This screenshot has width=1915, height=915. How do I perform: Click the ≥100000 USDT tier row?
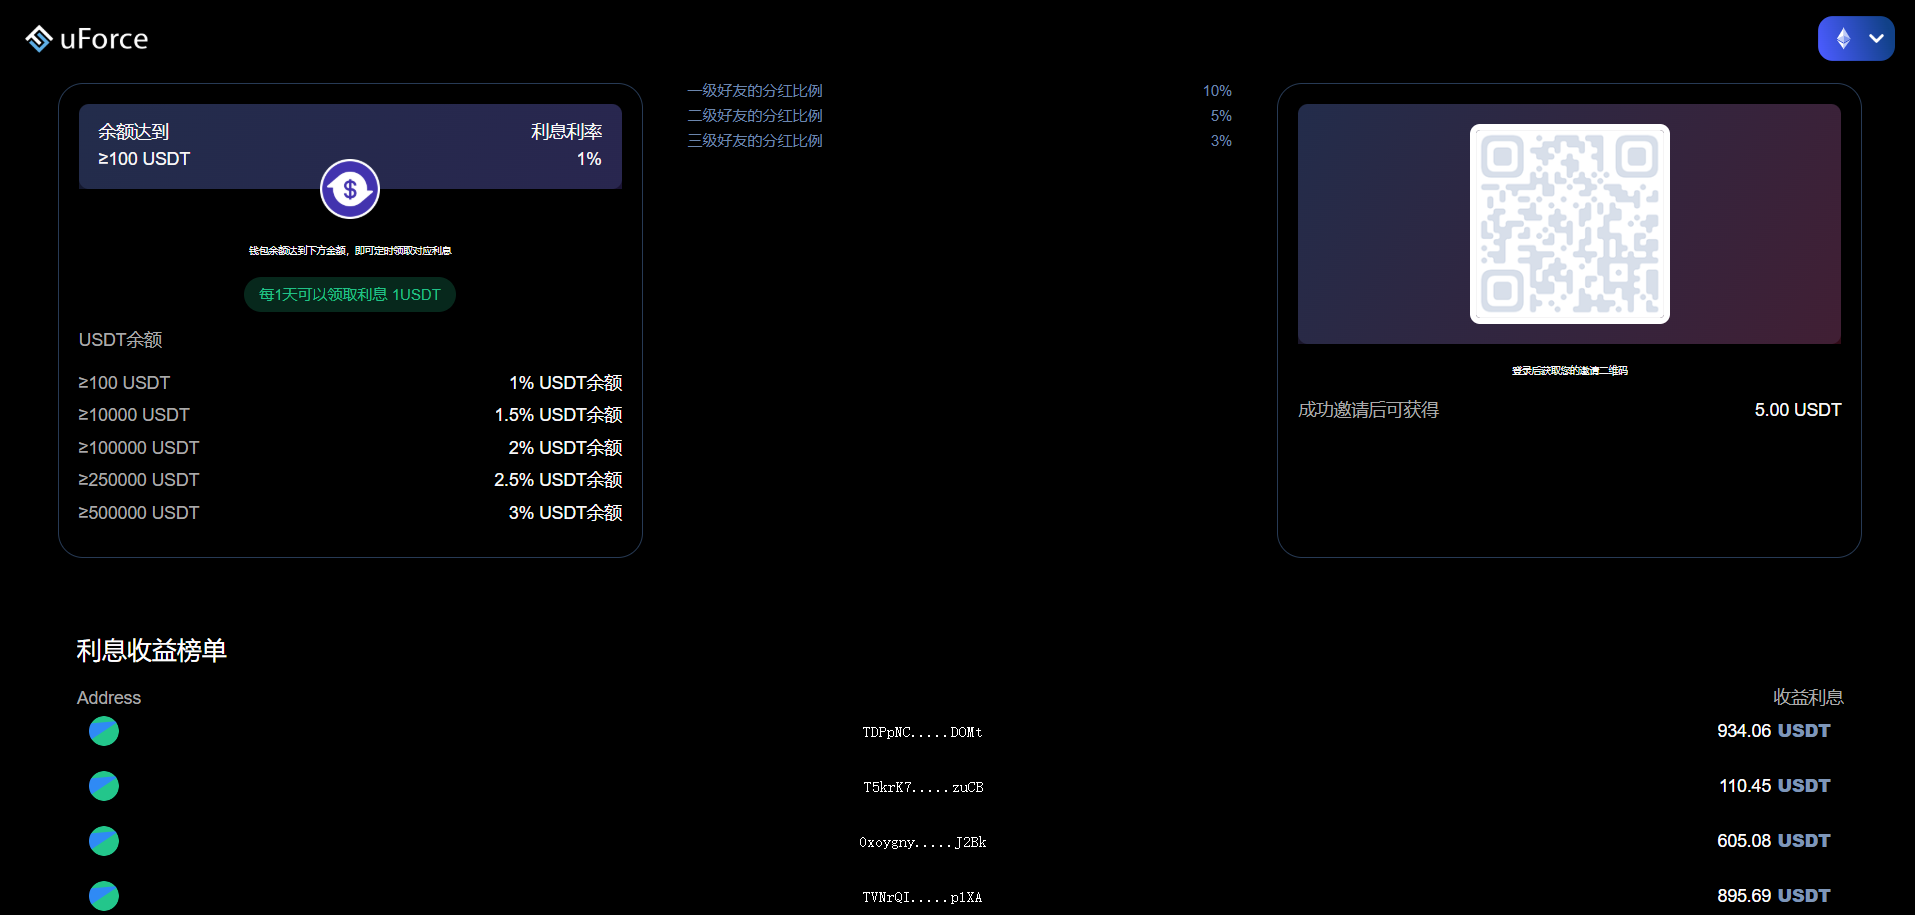point(350,448)
